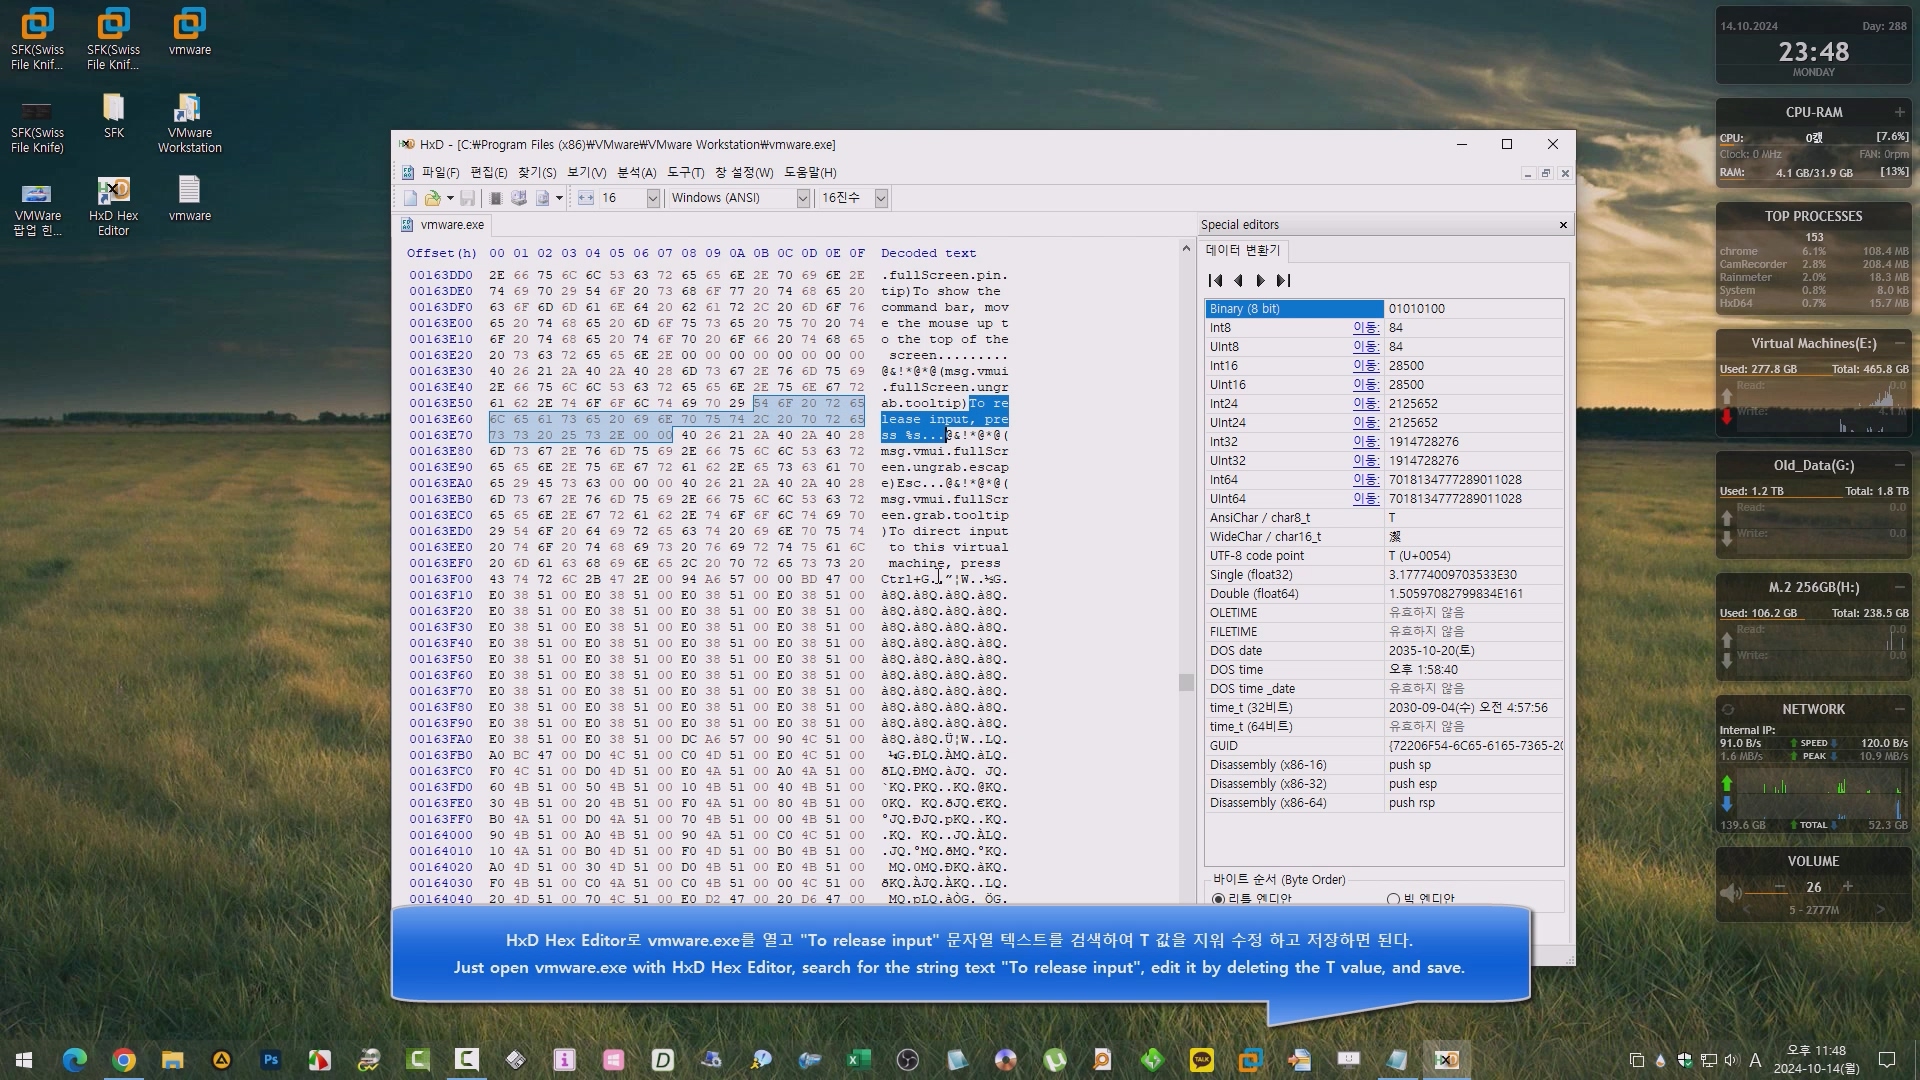The image size is (1920, 1080).
Task: Open the 보기(V) menu
Action: (x=587, y=173)
